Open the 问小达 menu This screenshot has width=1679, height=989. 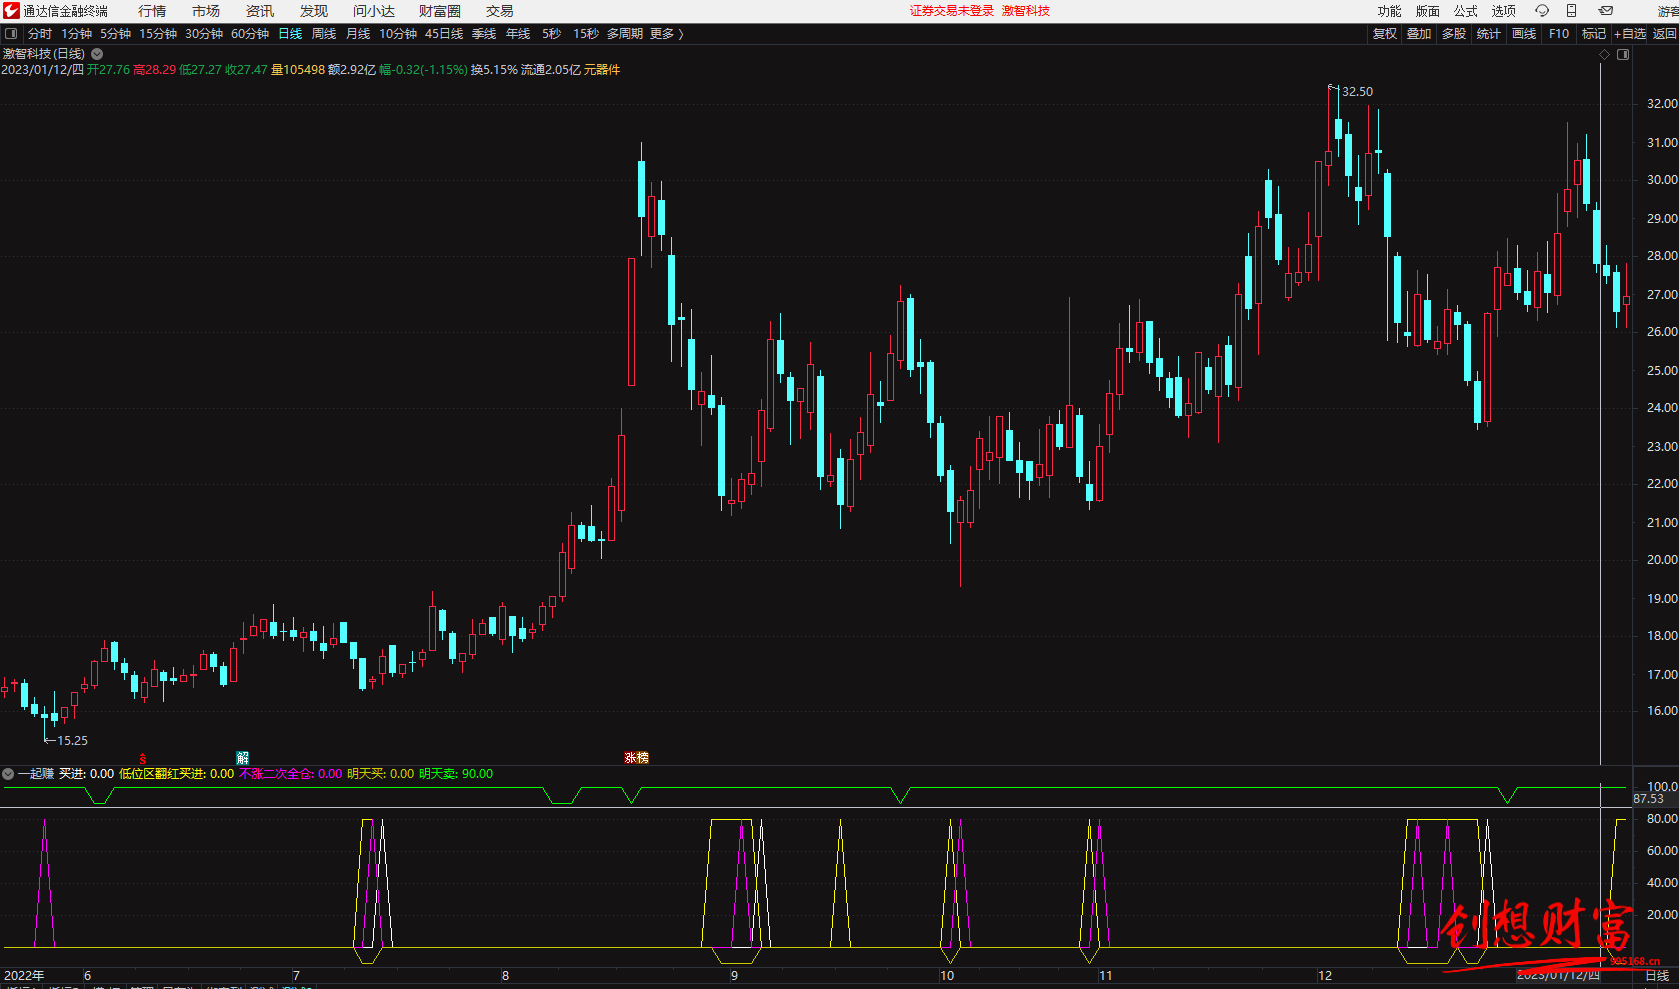(374, 11)
